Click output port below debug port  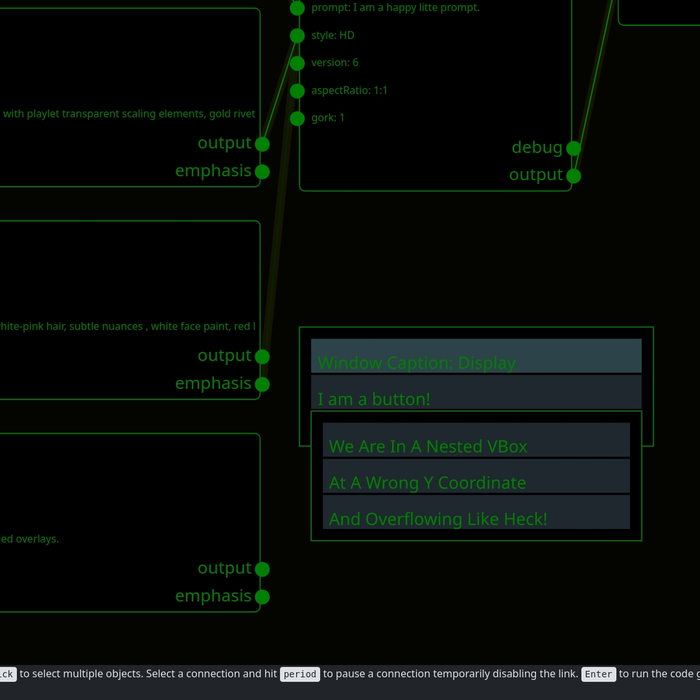(x=574, y=176)
